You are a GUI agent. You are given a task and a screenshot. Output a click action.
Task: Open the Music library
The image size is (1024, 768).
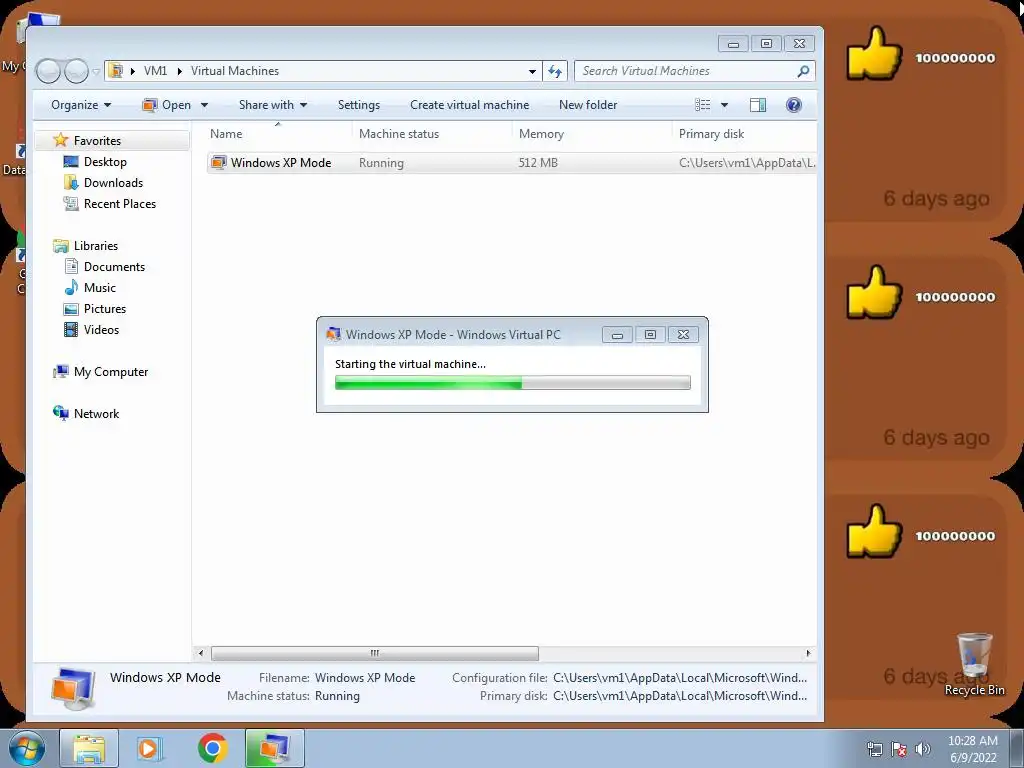99,288
